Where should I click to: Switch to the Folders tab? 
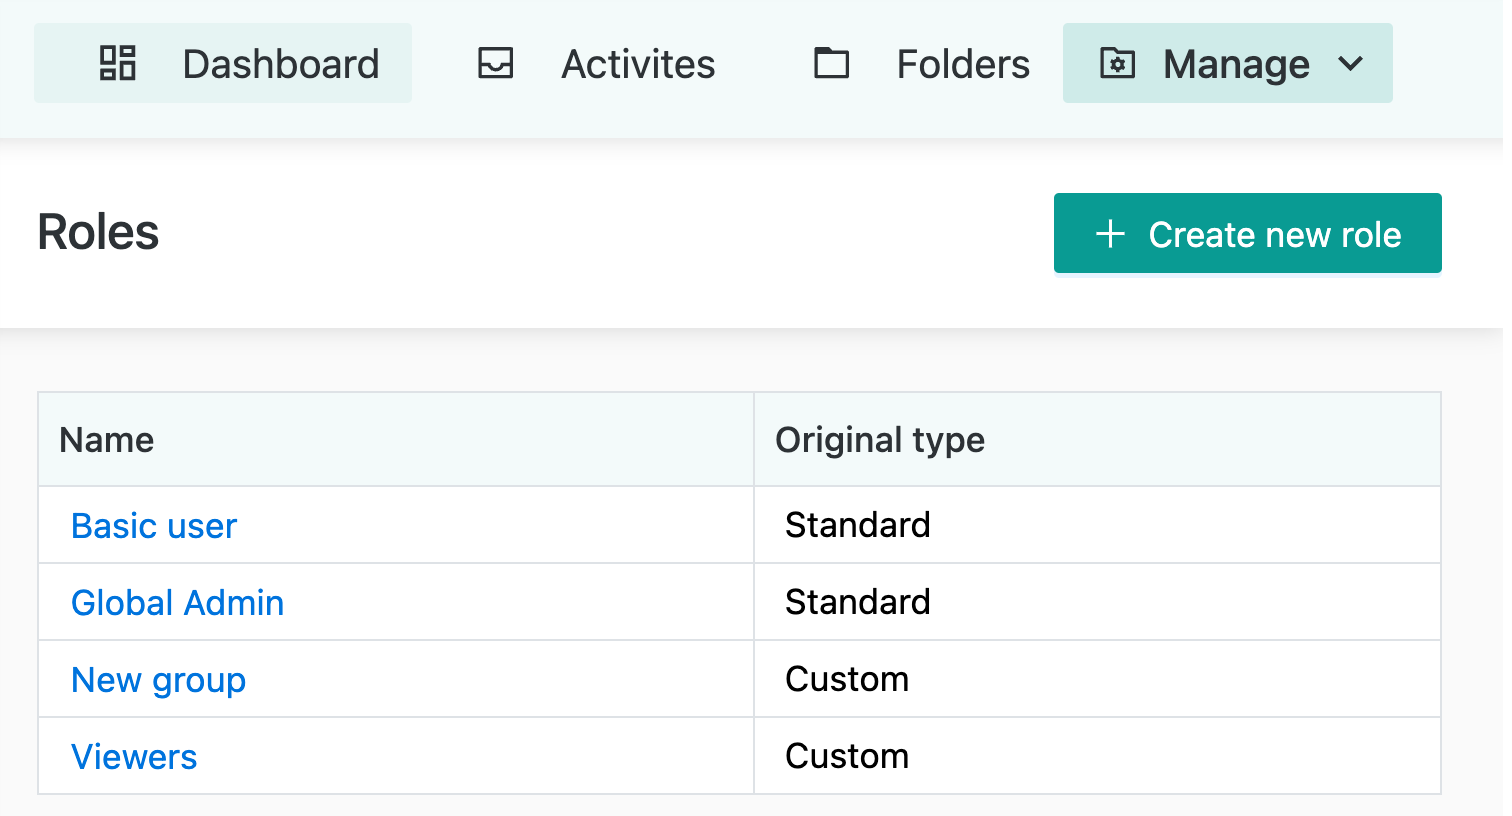[922, 63]
